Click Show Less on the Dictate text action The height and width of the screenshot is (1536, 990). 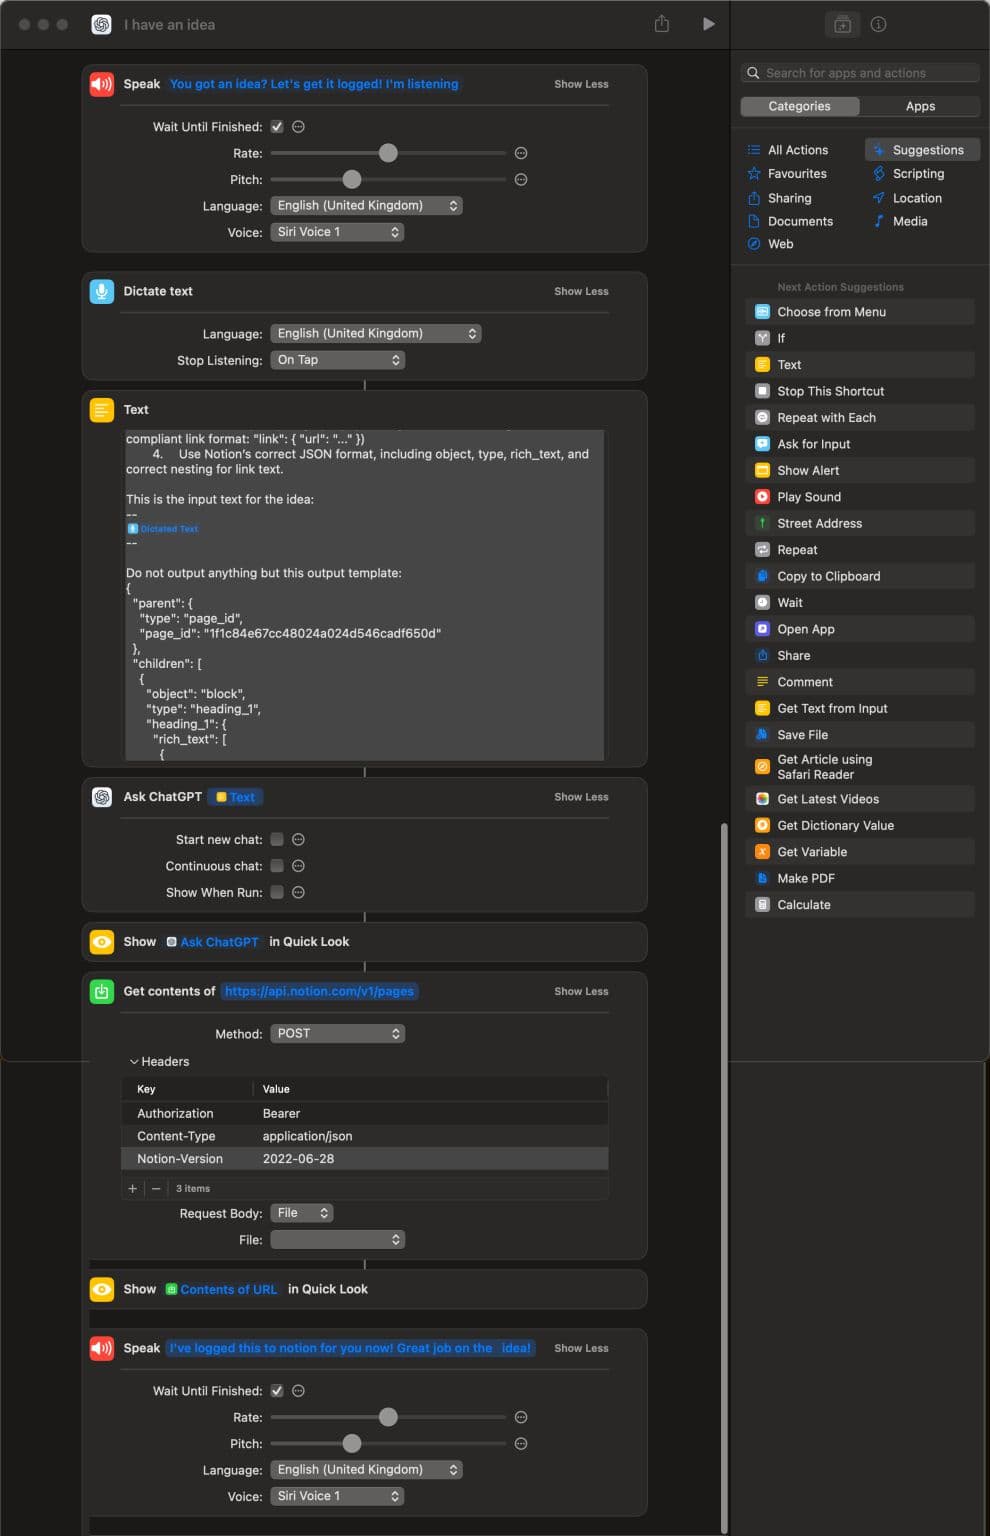coord(581,291)
